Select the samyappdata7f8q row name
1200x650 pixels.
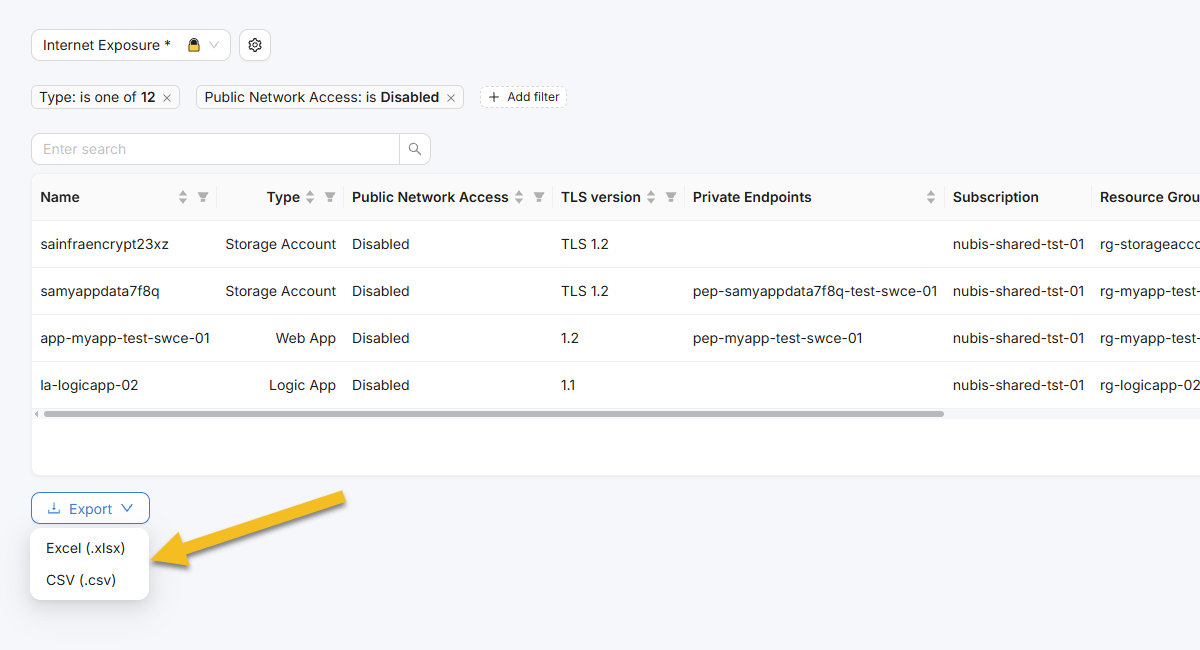[x=100, y=291]
